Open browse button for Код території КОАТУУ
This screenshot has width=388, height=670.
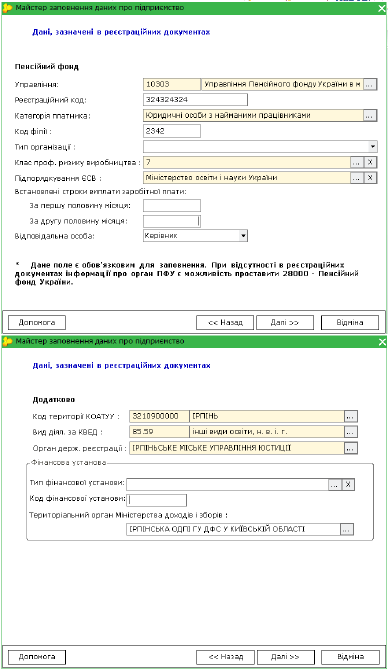(x=351, y=416)
